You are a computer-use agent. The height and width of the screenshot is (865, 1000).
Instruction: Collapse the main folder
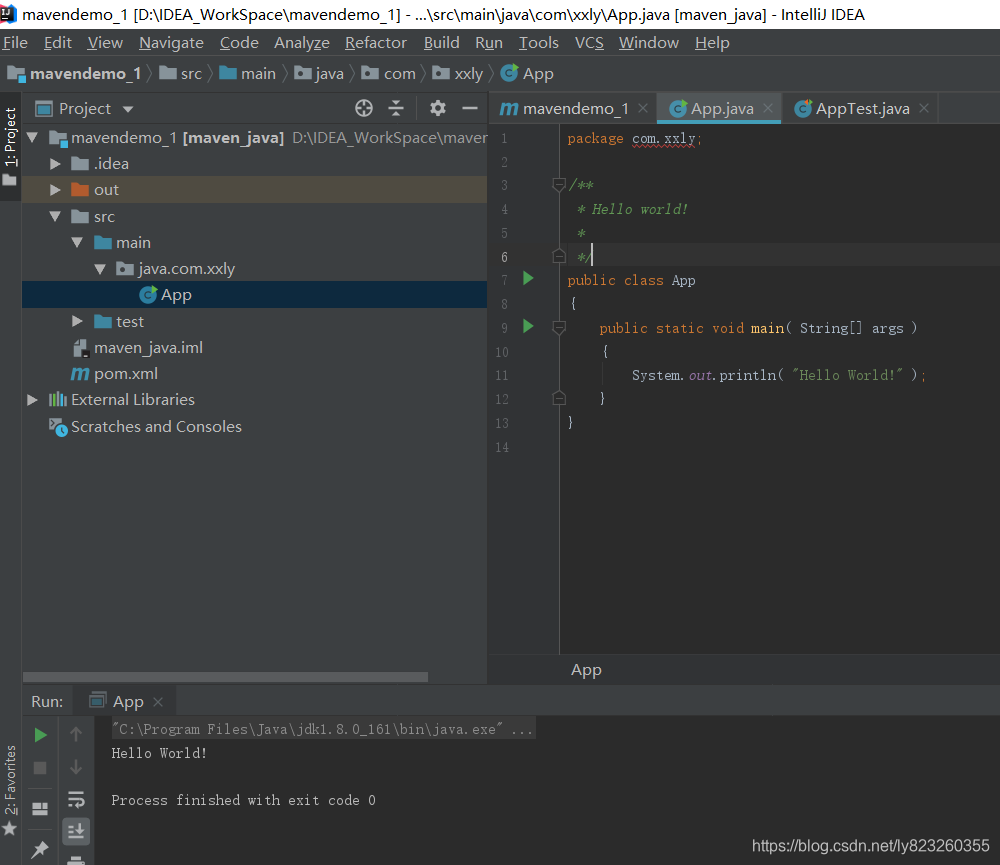click(78, 242)
